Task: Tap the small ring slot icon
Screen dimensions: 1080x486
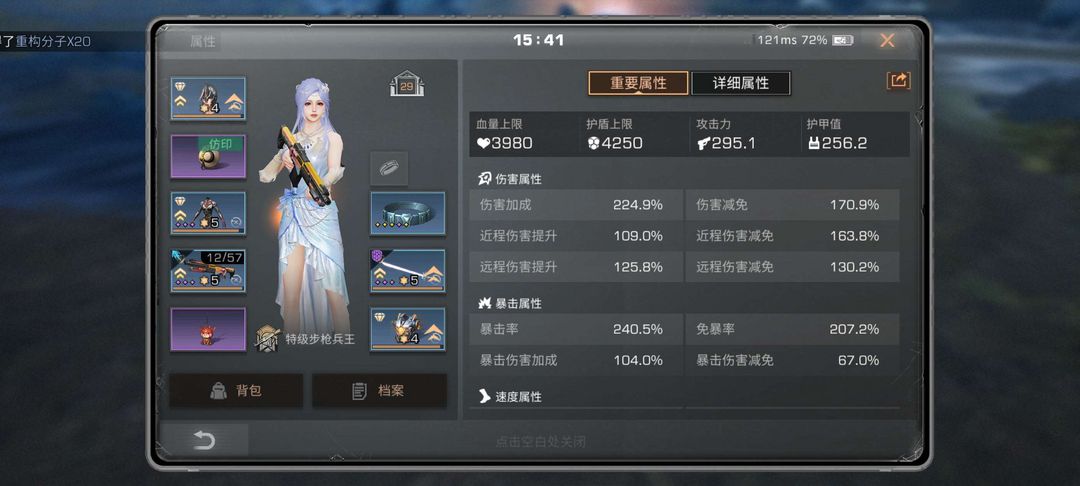Action: point(389,169)
